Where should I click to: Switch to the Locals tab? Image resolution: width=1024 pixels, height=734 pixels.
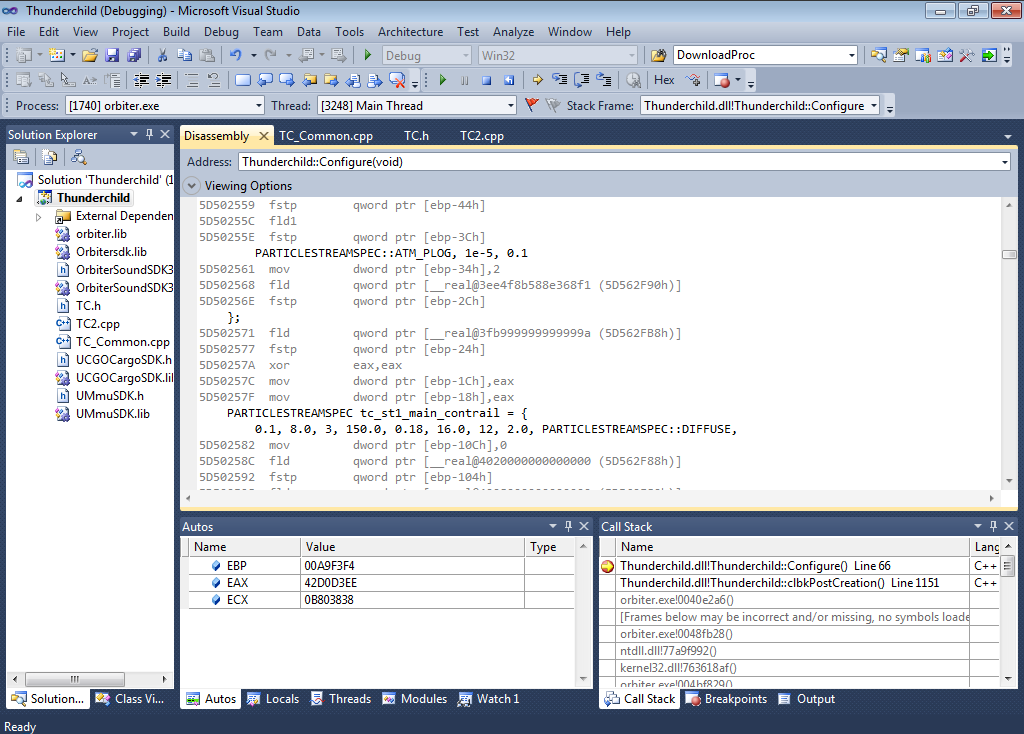coord(274,699)
